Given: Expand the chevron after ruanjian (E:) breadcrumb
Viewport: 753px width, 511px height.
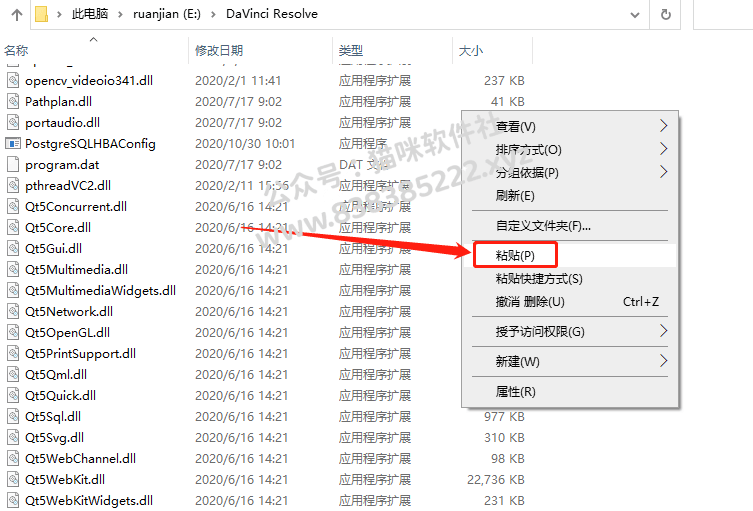Looking at the screenshot, I should coord(213,14).
